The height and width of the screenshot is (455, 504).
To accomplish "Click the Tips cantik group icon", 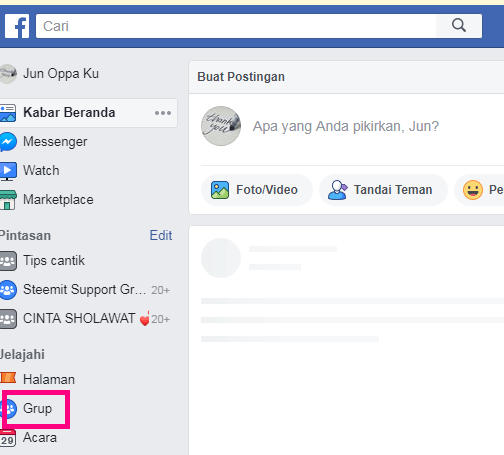I will coord(8,261).
